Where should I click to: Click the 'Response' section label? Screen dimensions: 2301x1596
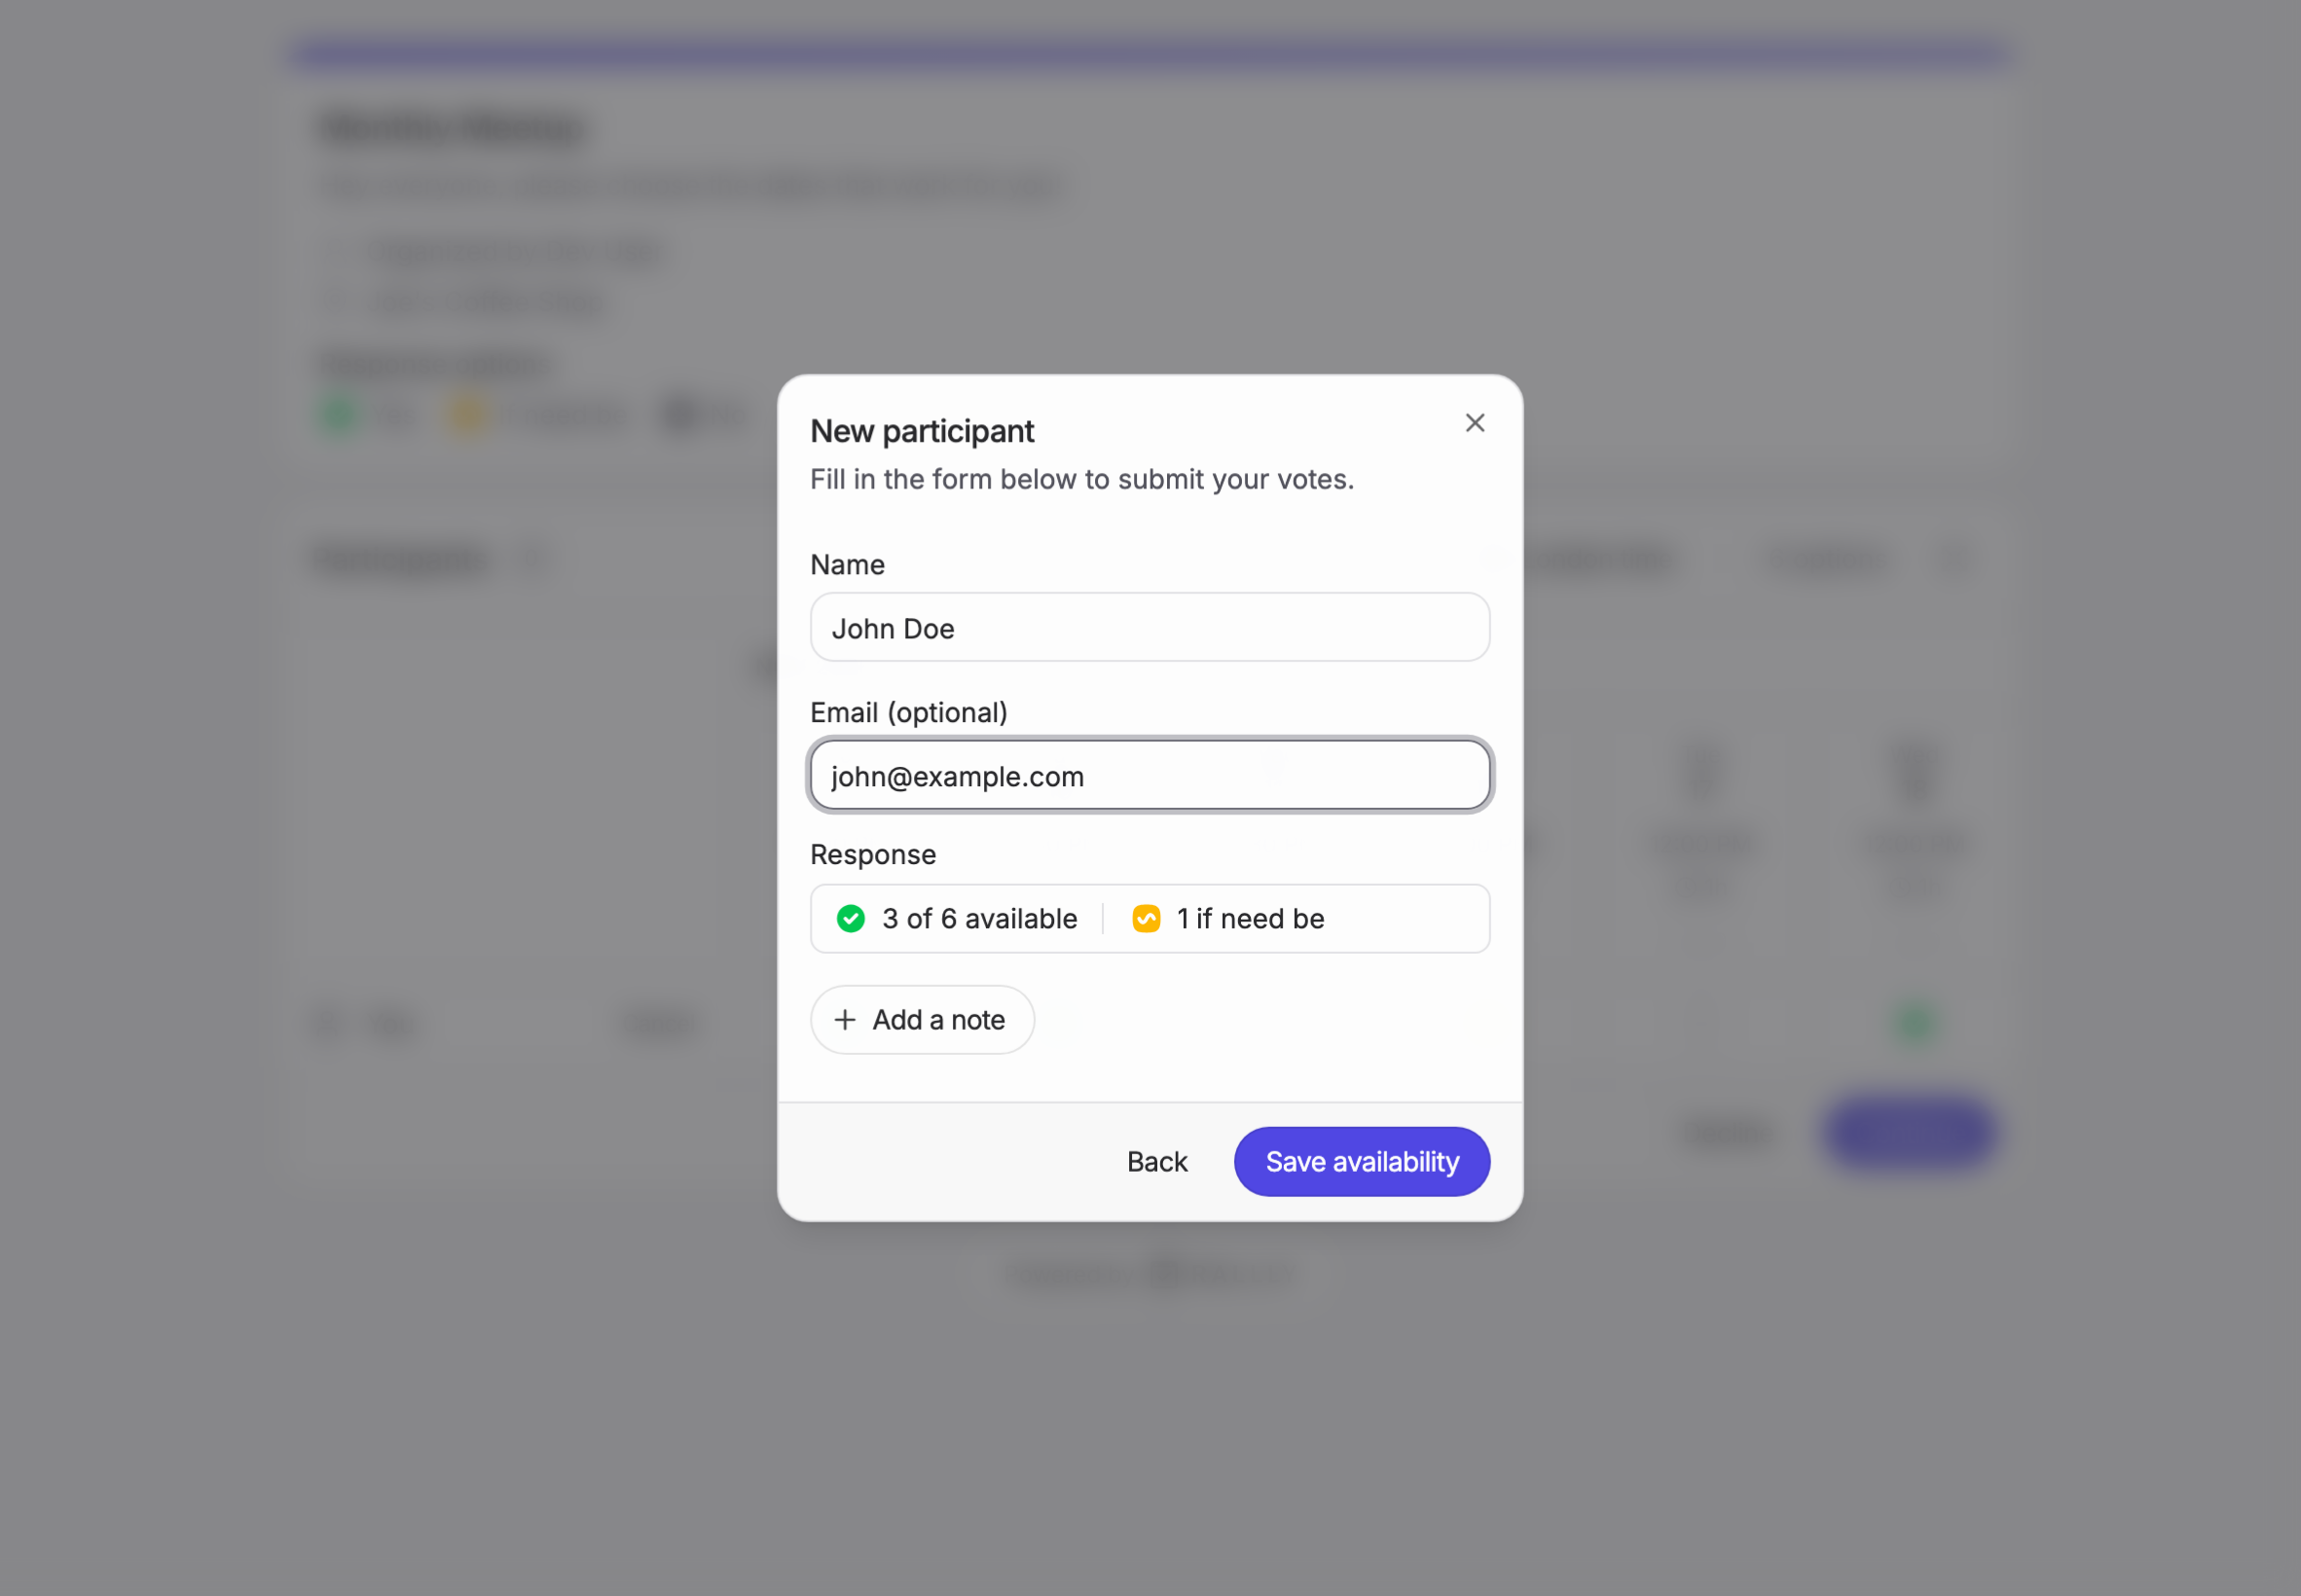pos(873,854)
